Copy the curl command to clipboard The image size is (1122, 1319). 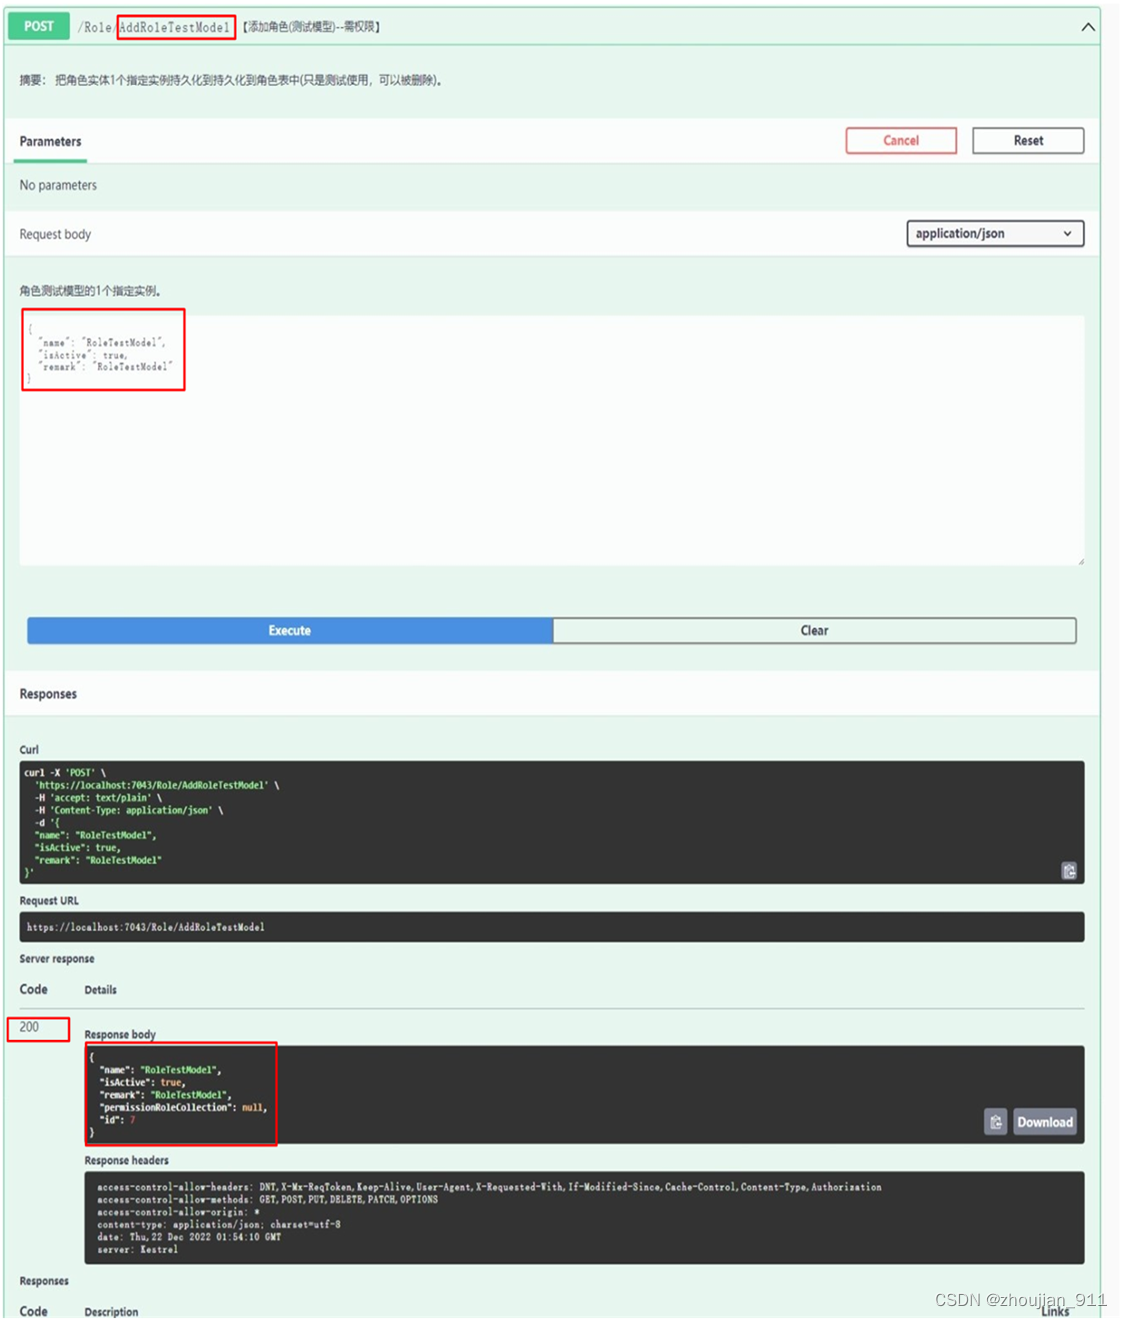[x=1069, y=871]
